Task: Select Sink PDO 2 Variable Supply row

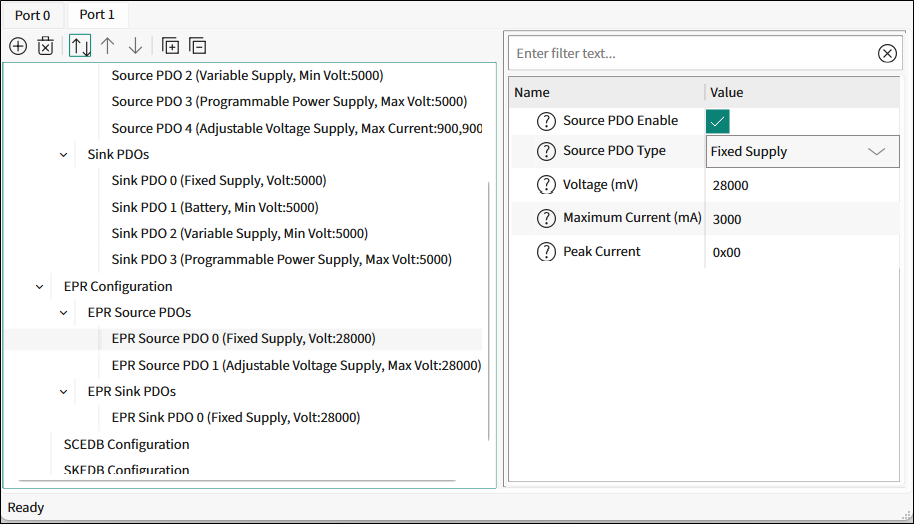Action: (240, 234)
